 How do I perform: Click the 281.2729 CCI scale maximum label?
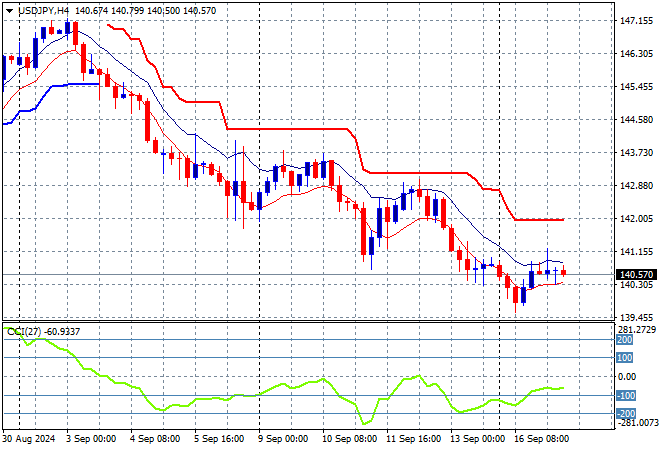click(637, 329)
